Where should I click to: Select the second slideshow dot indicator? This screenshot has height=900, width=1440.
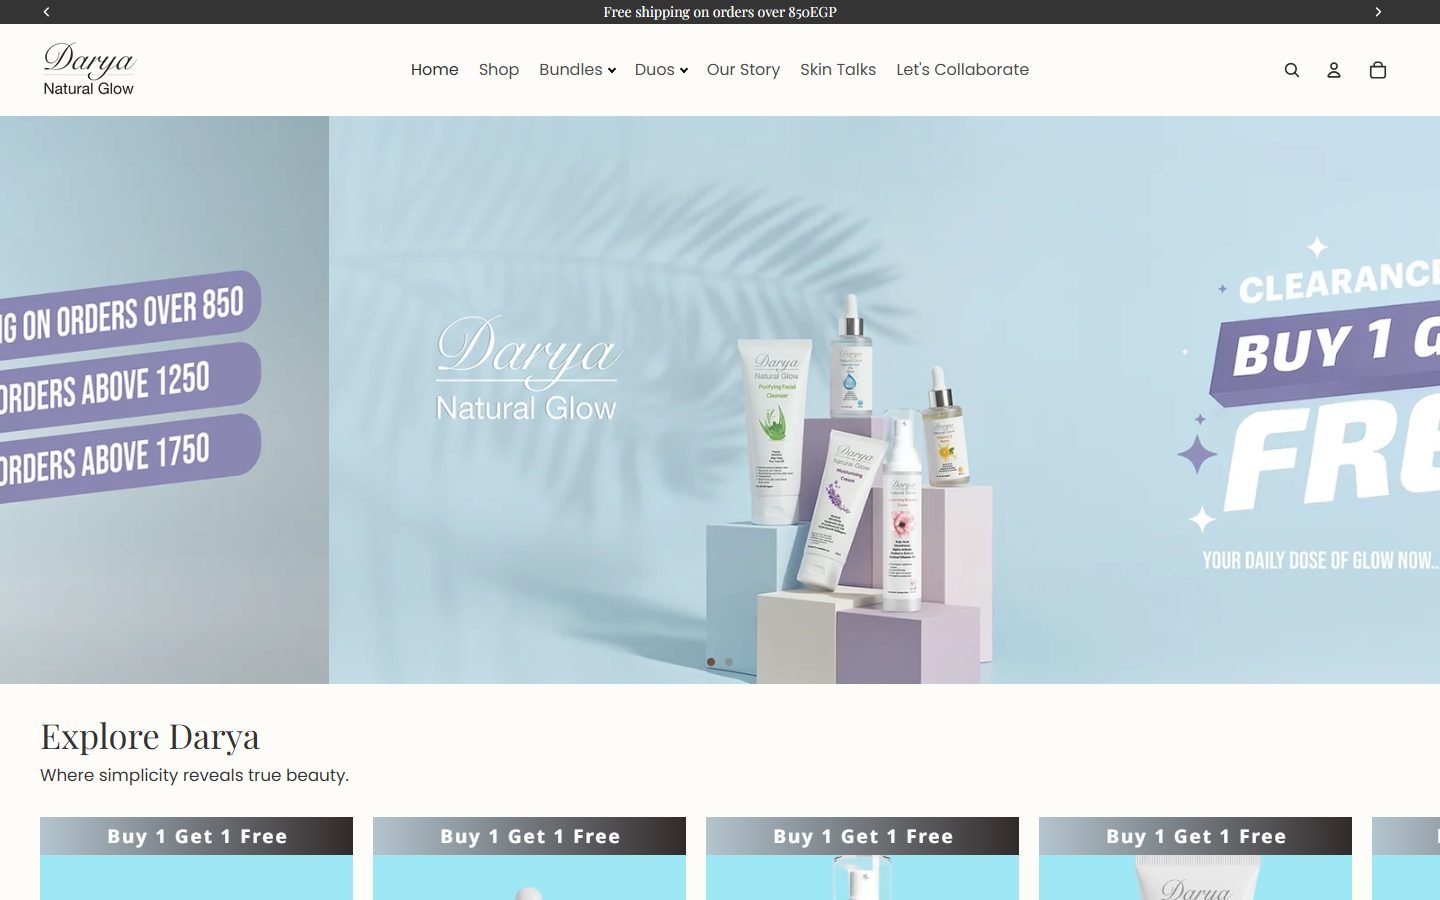coord(729,662)
